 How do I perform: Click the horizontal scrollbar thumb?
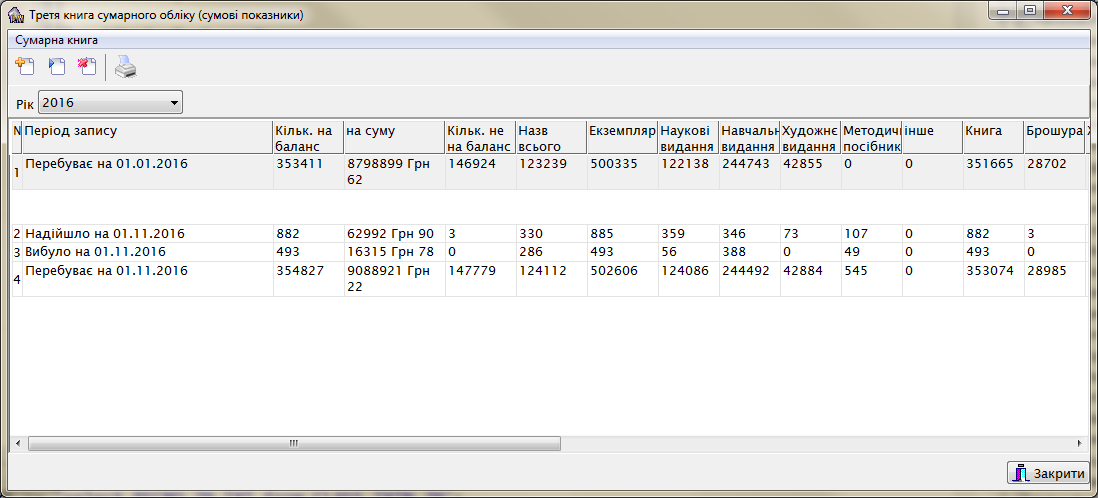point(293,443)
